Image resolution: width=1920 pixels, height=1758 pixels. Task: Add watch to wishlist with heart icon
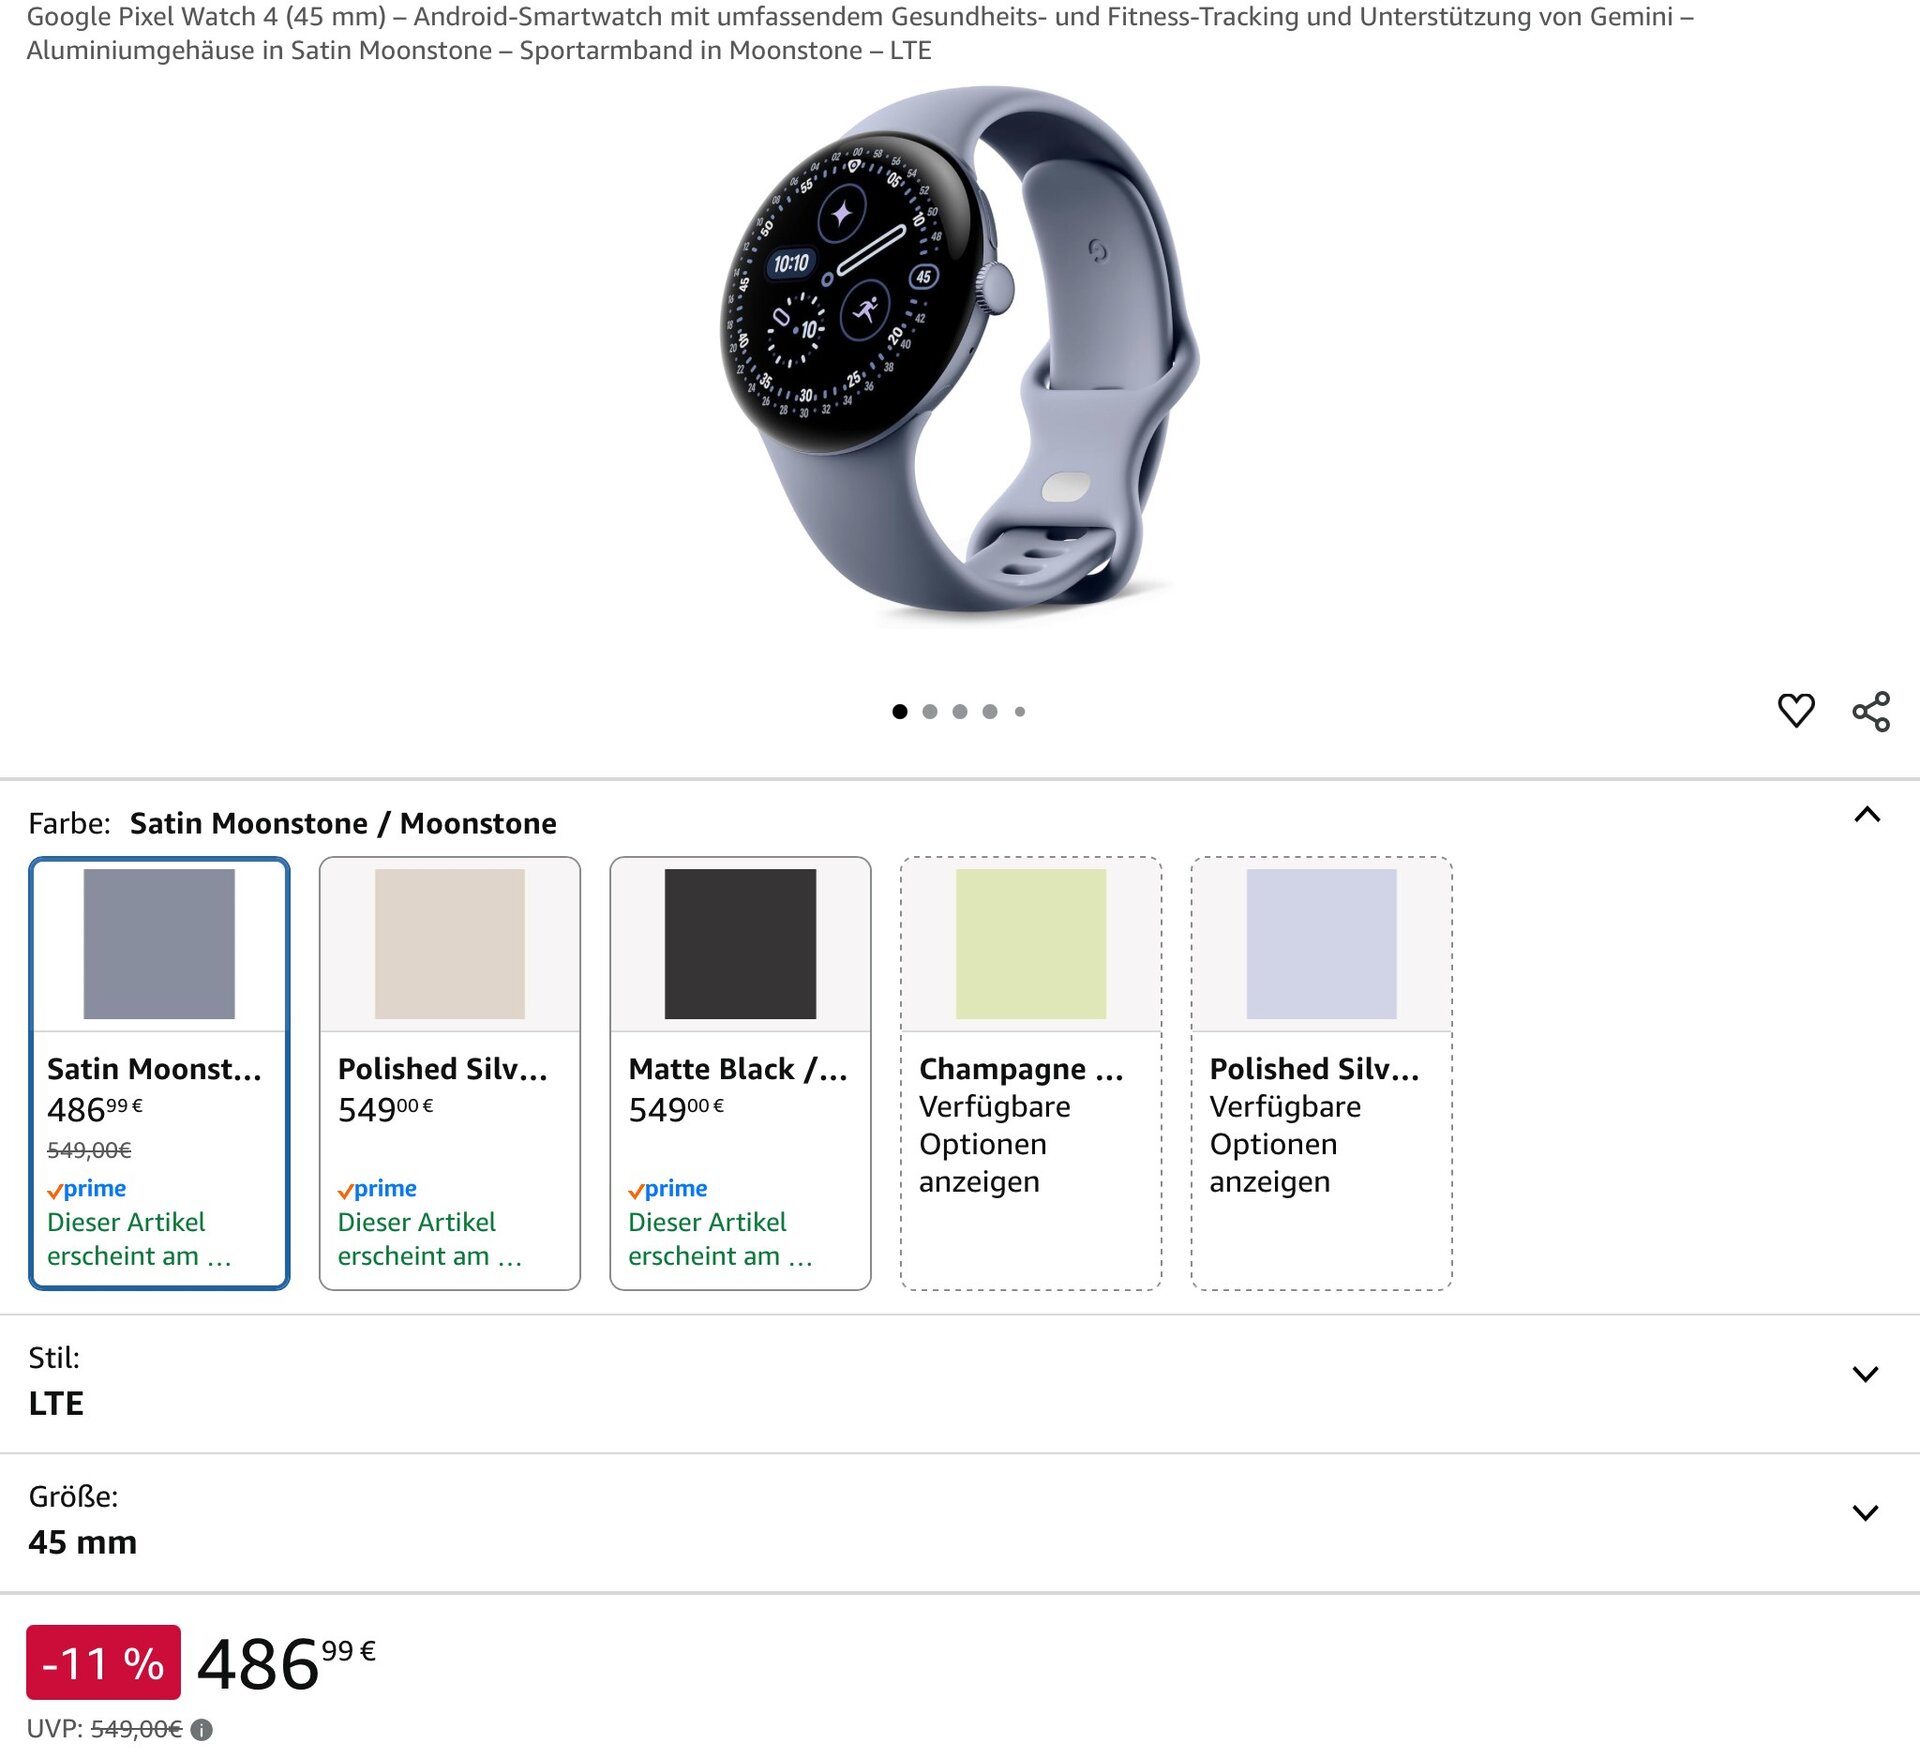[x=1796, y=711]
